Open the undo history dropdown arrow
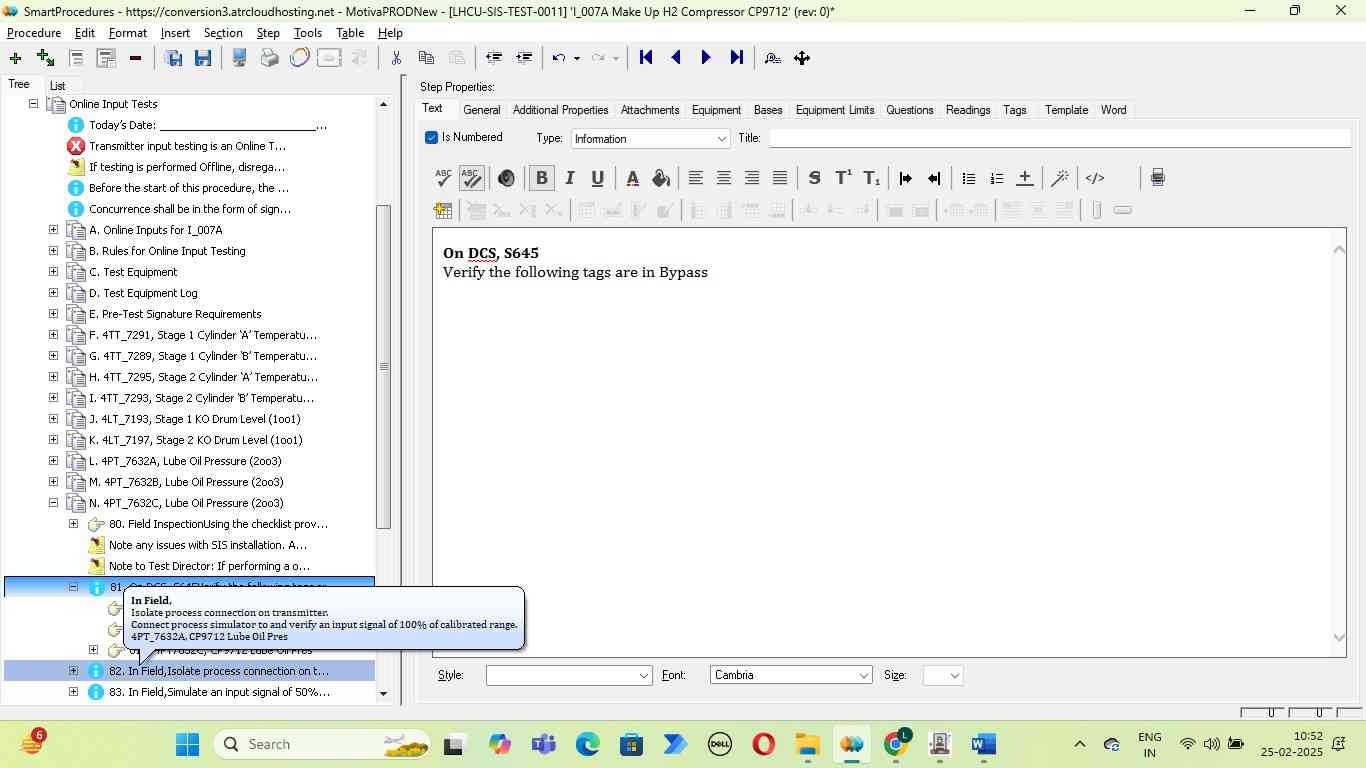 point(576,58)
